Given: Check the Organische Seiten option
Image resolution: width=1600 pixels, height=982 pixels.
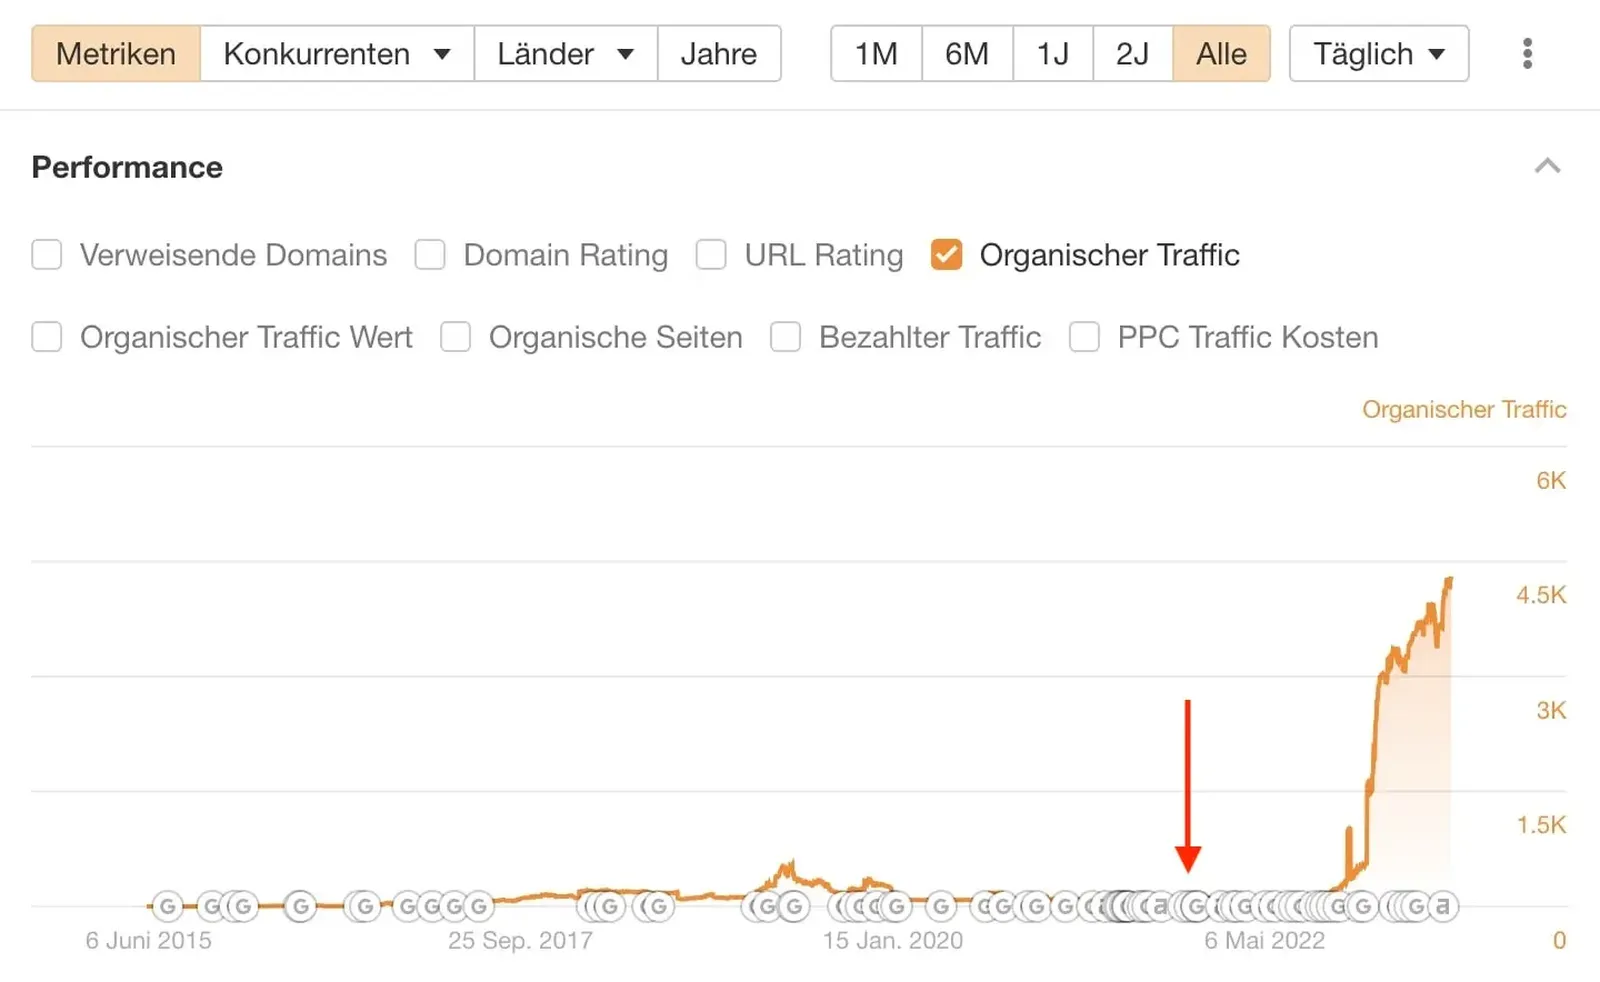Looking at the screenshot, I should [456, 337].
